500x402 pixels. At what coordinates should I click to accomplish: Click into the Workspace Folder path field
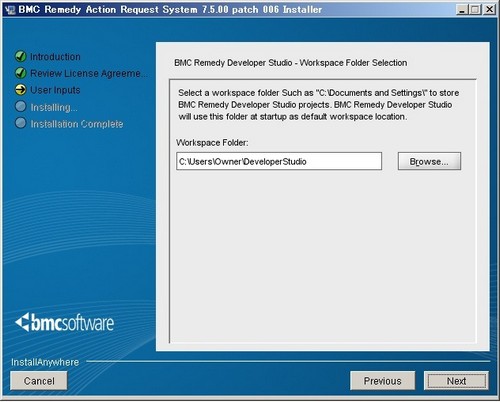click(279, 161)
